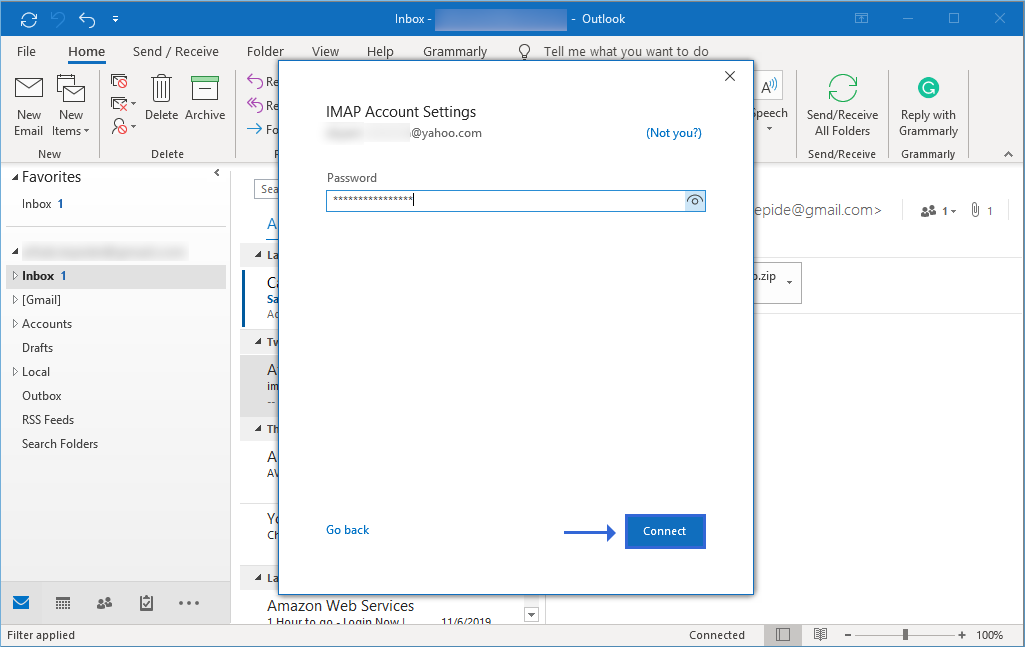Open the Junk dropdown icon
Screen dimensions: 1025x647
[x=124, y=125]
